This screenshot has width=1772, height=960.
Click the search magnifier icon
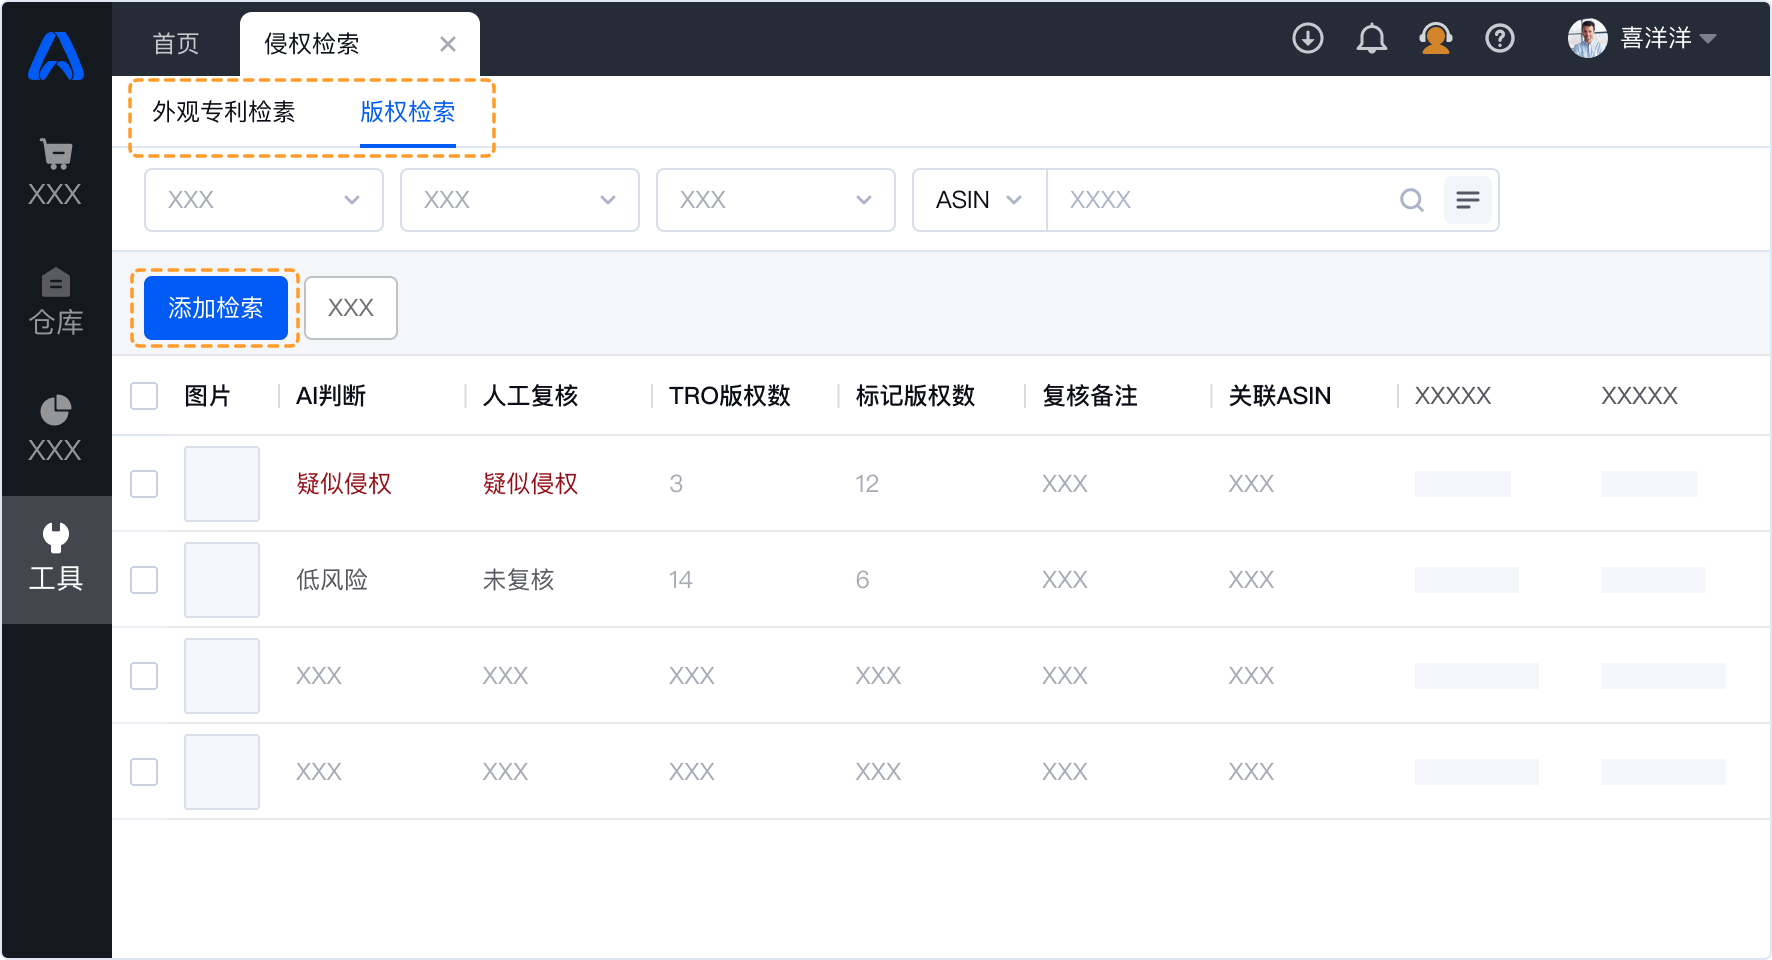[1411, 200]
